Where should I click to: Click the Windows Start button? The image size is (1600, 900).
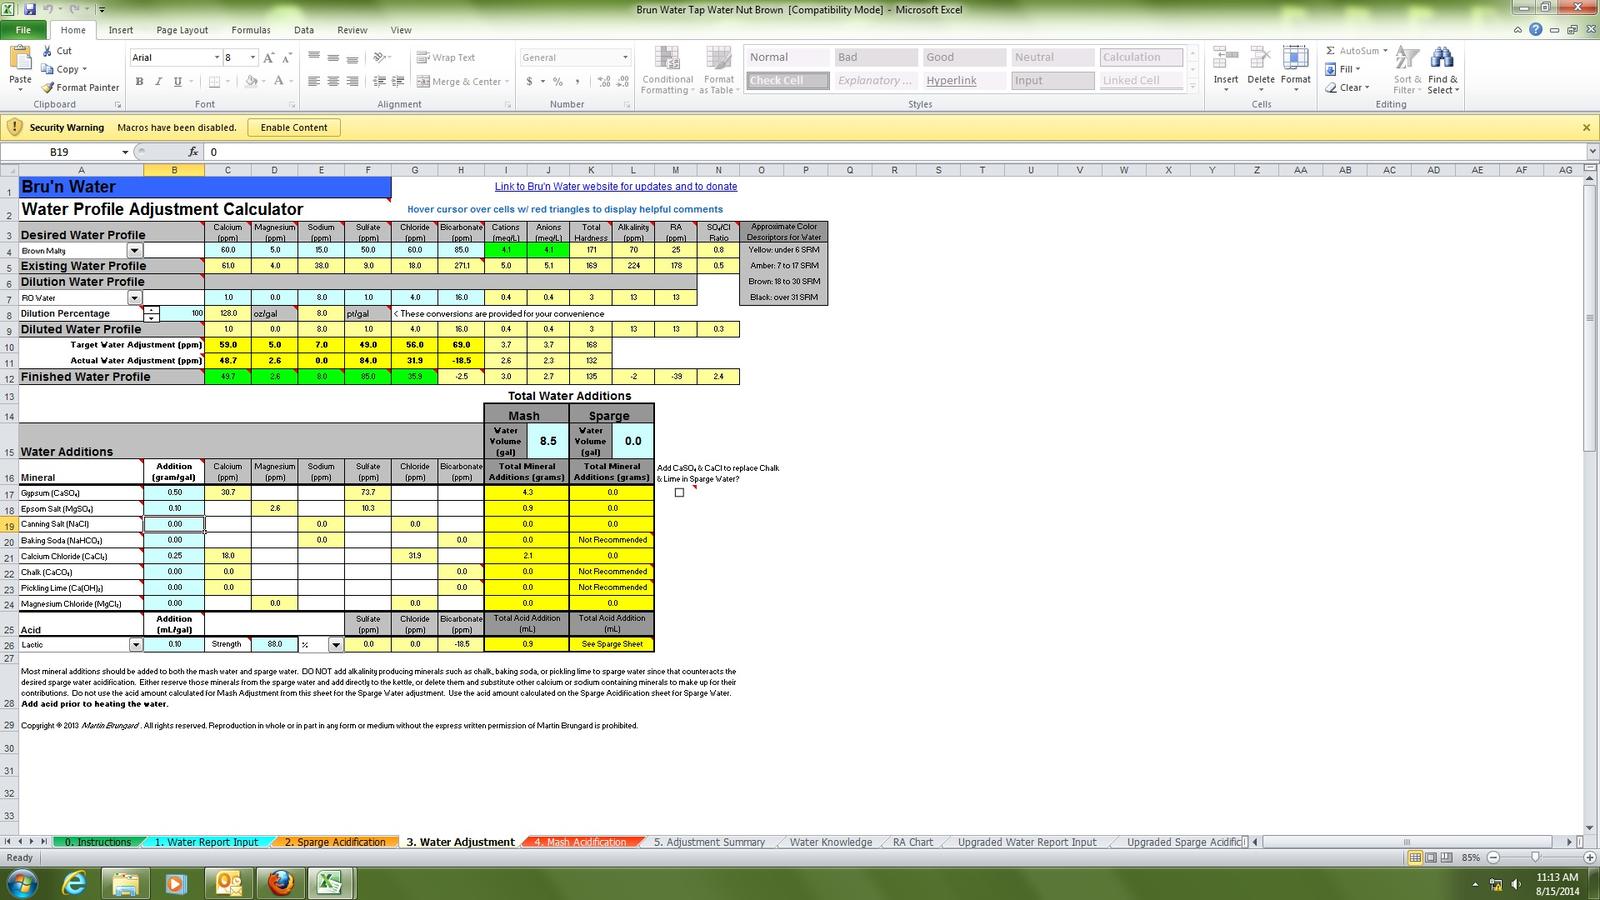(22, 883)
